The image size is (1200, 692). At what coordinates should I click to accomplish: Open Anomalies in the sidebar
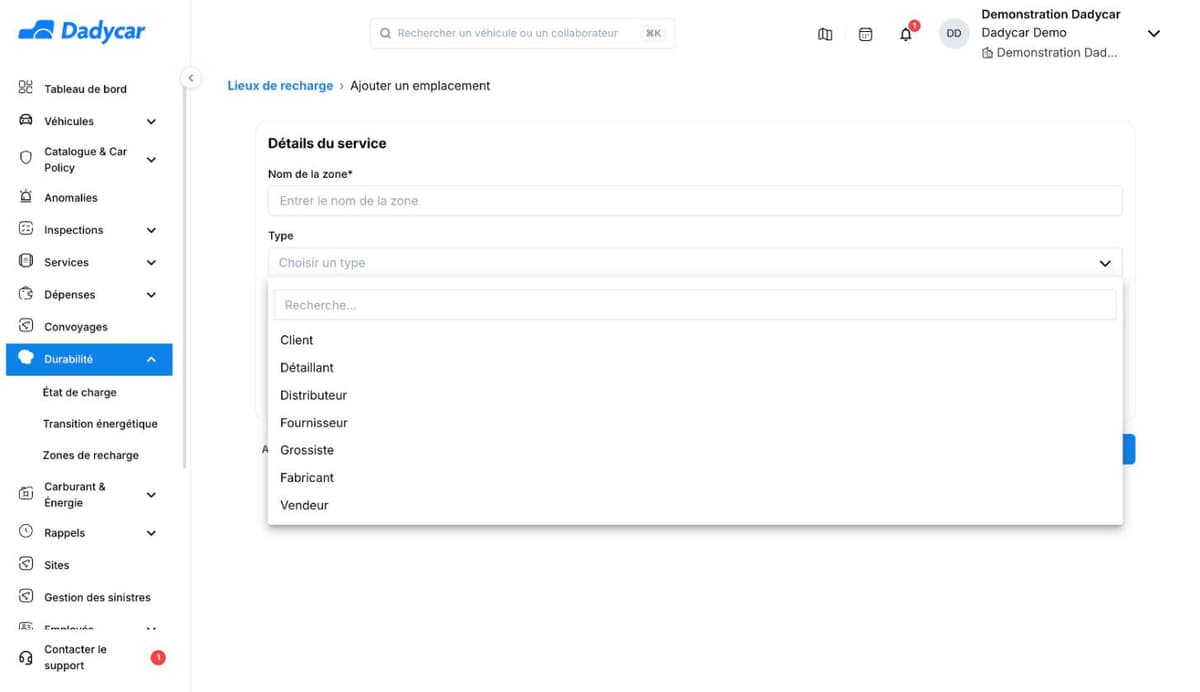point(71,198)
